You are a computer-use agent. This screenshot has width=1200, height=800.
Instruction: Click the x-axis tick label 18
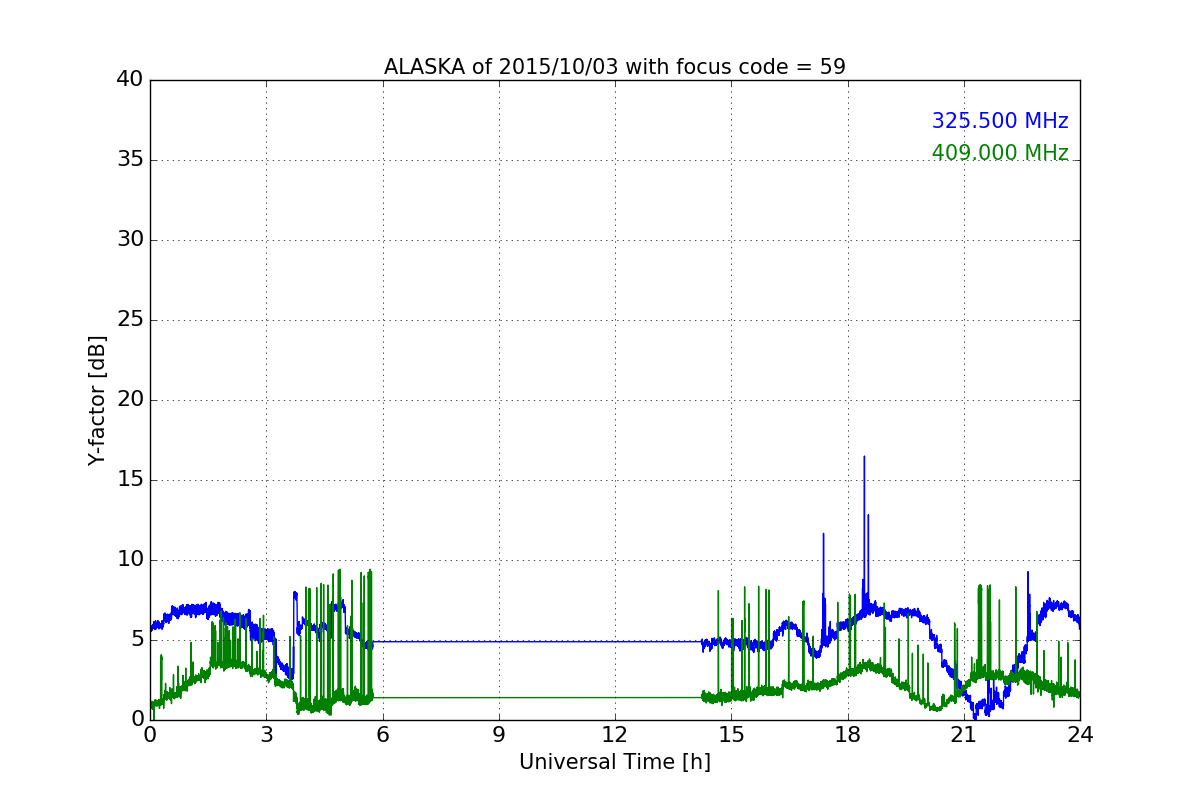(848, 734)
